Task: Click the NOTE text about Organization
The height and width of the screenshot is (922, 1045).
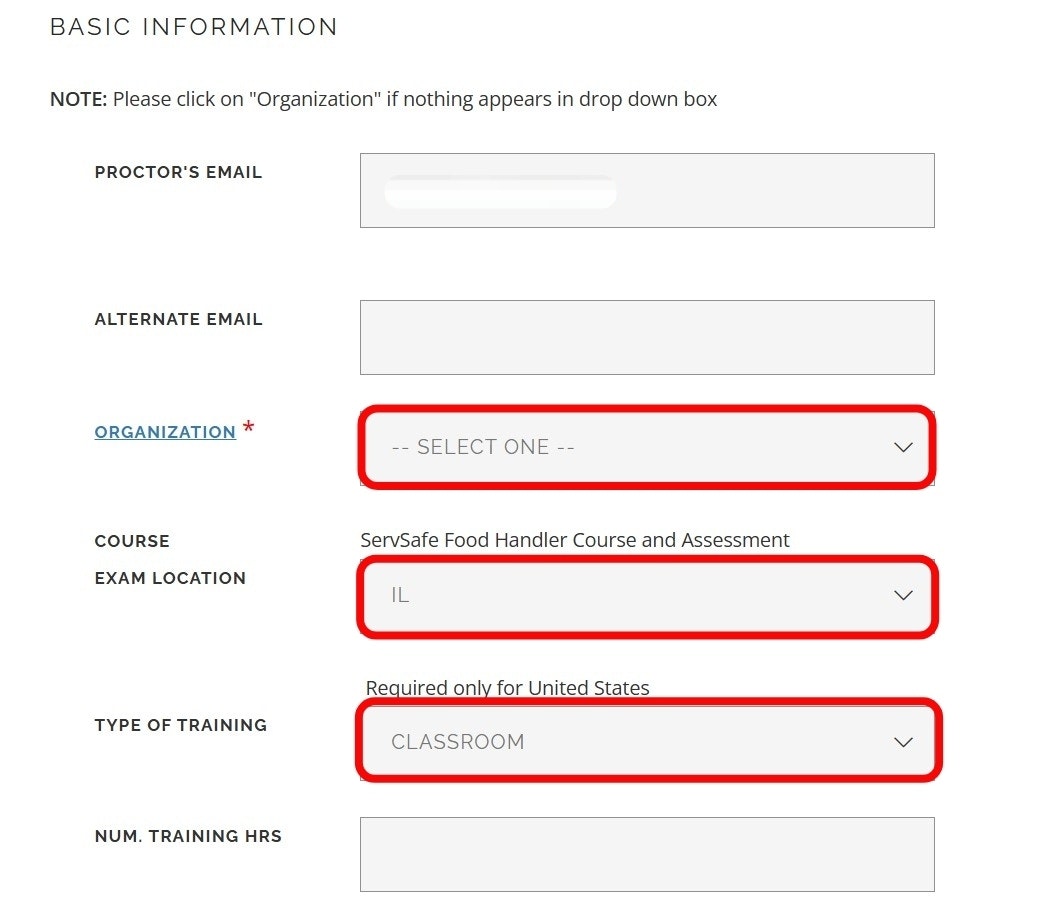Action: (384, 99)
